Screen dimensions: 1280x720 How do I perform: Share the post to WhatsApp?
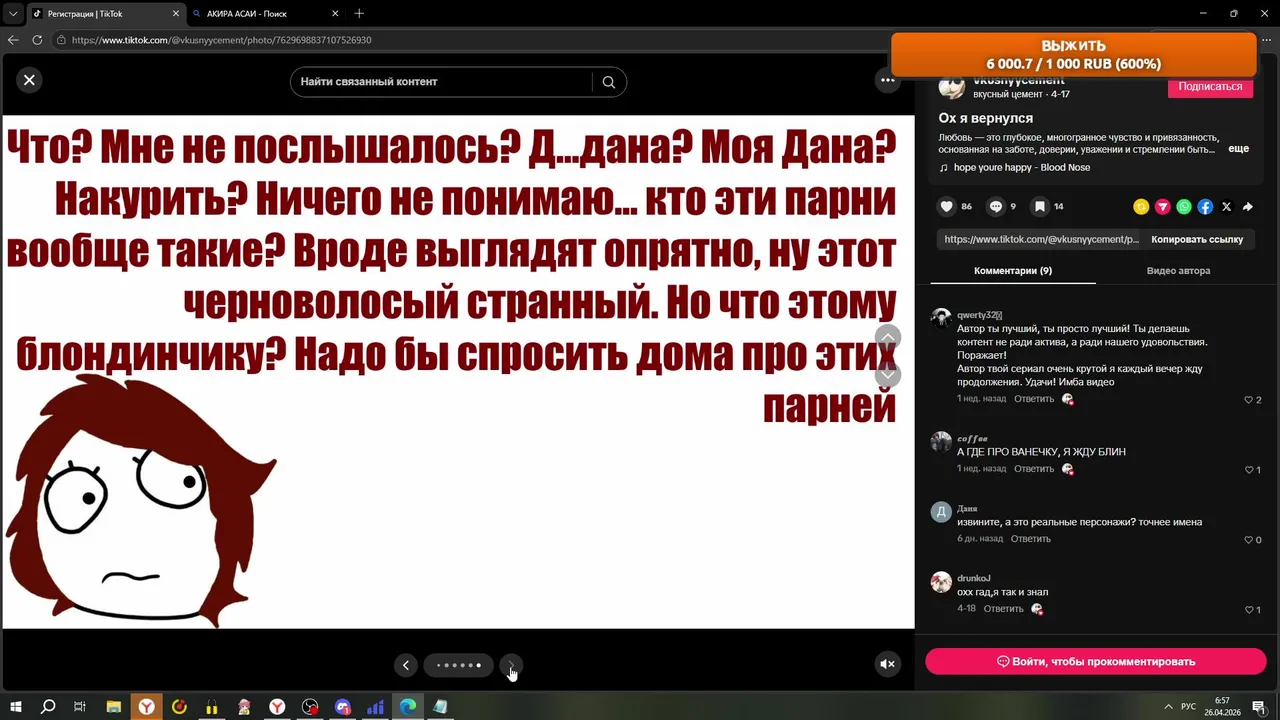[x=1184, y=207]
